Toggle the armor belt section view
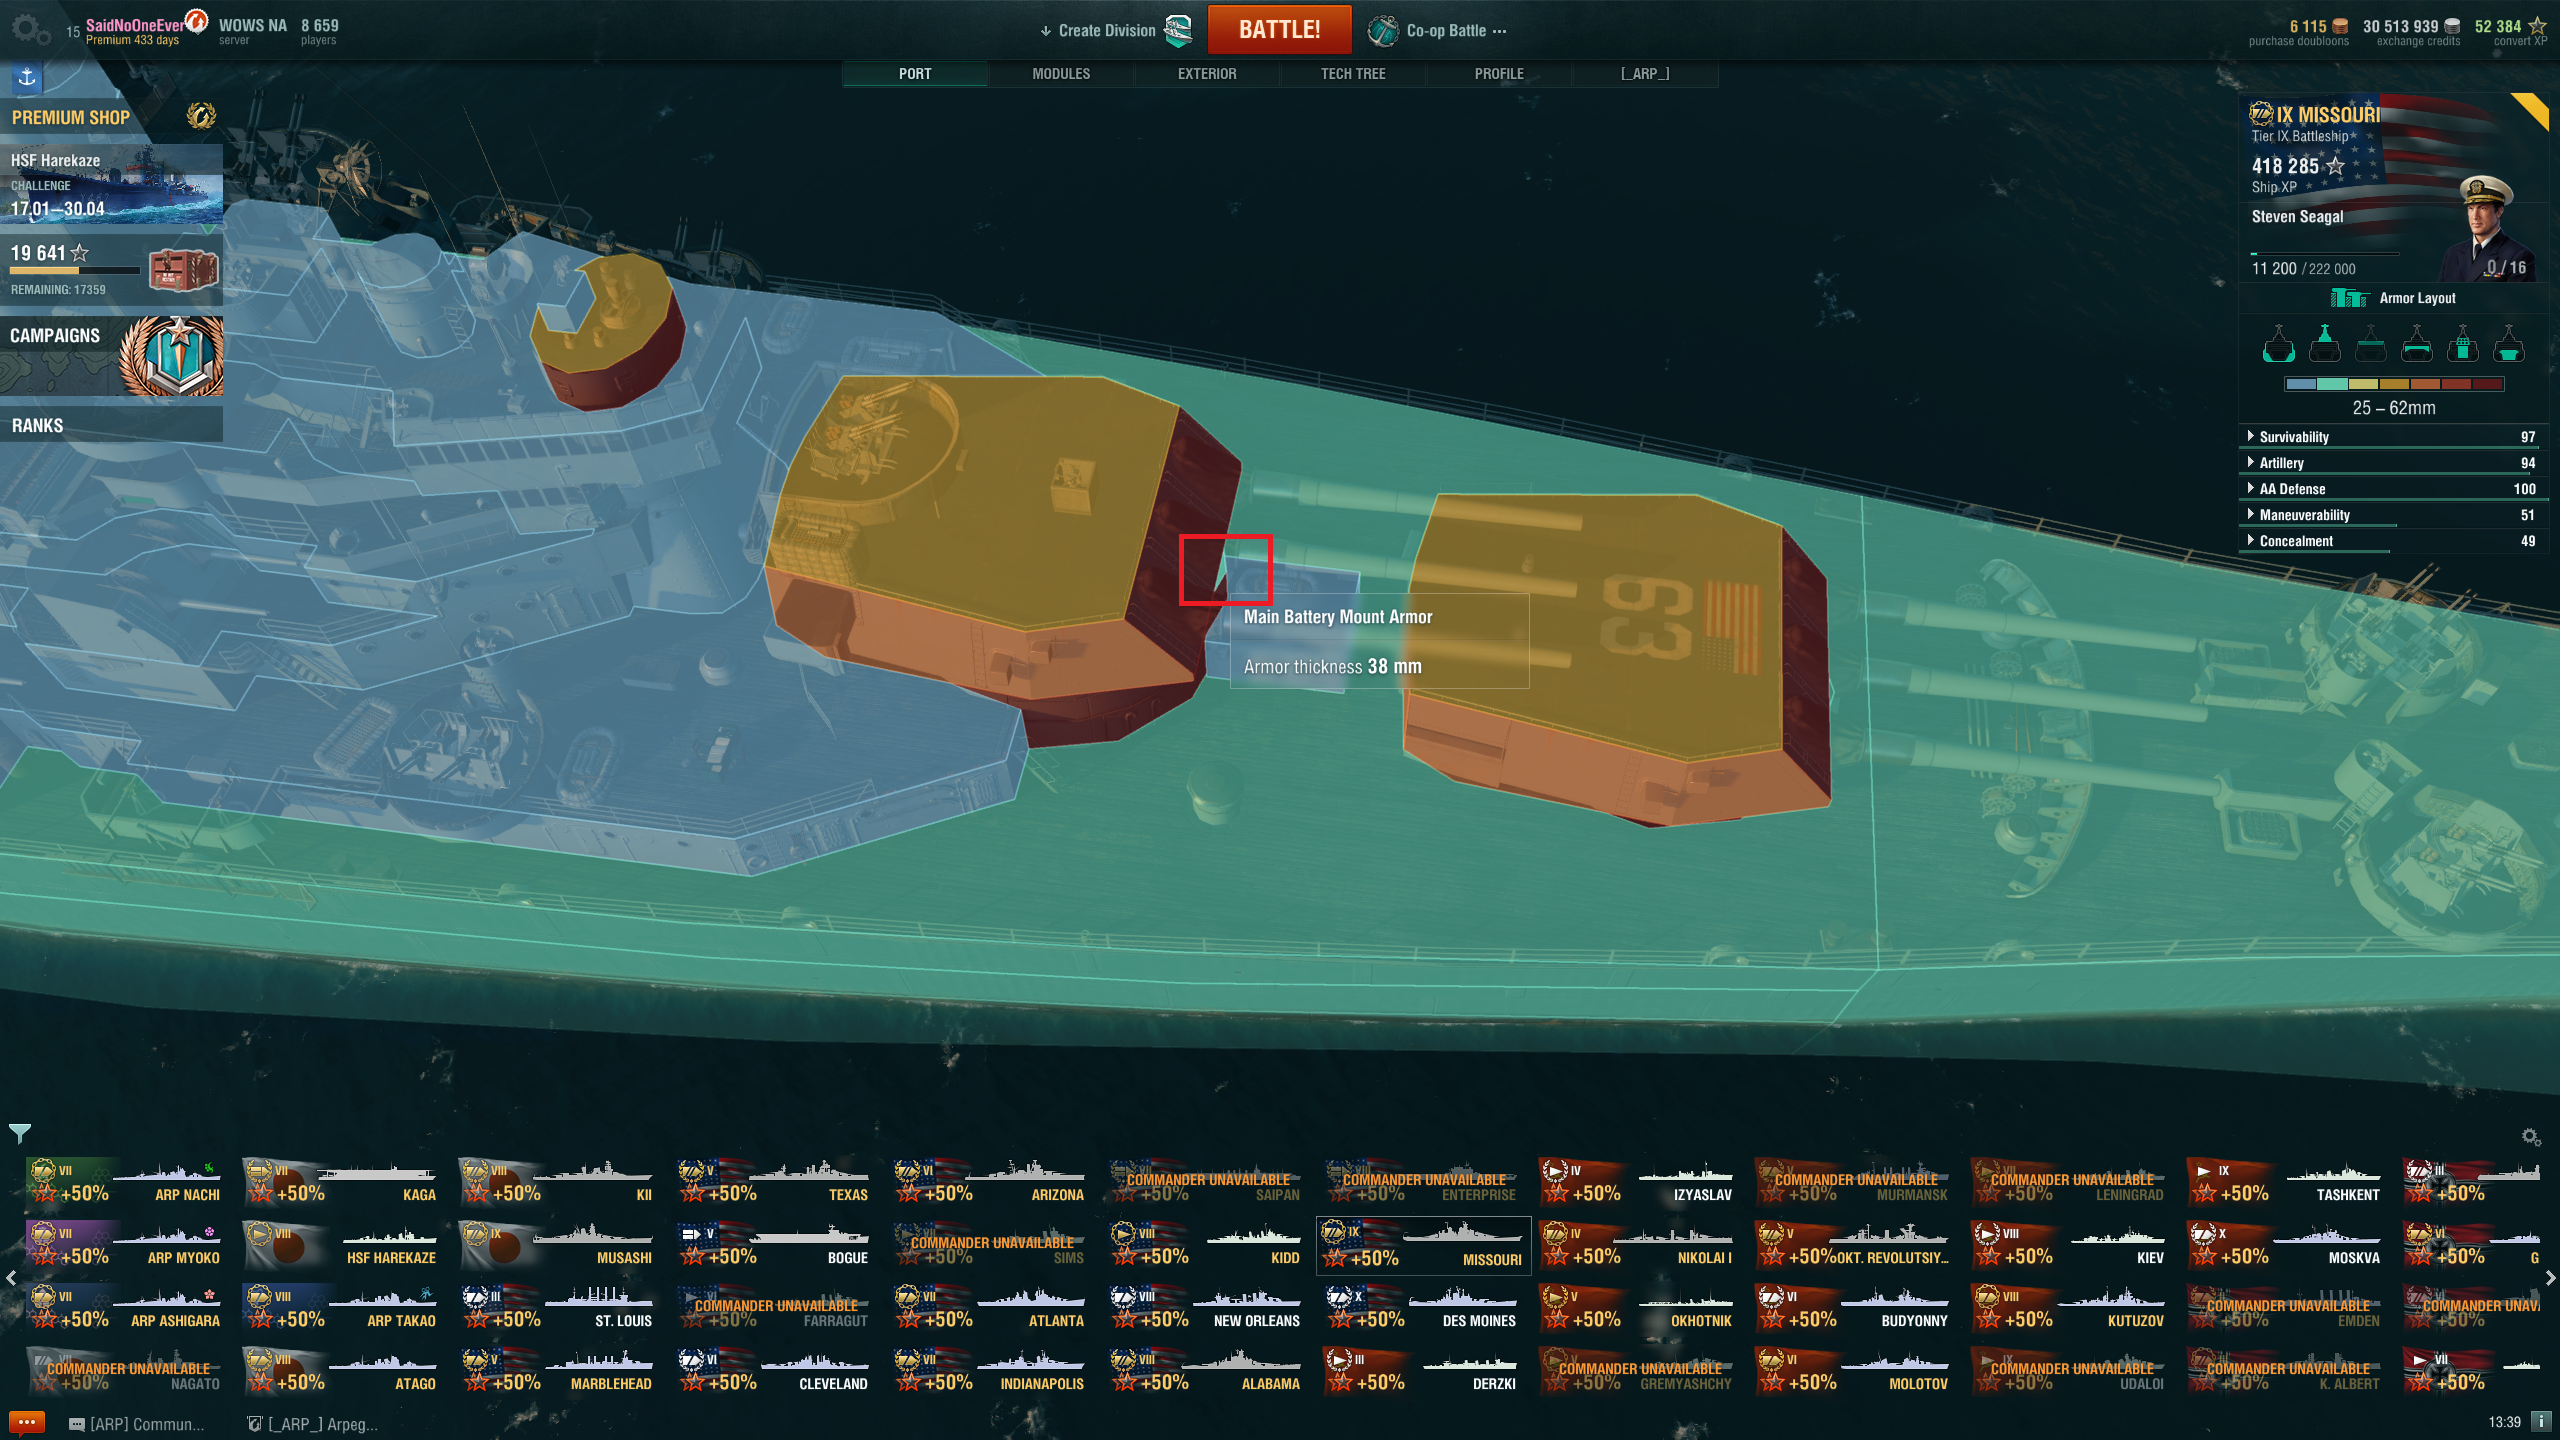Screen dimensions: 2560x1440 (x=2417, y=345)
